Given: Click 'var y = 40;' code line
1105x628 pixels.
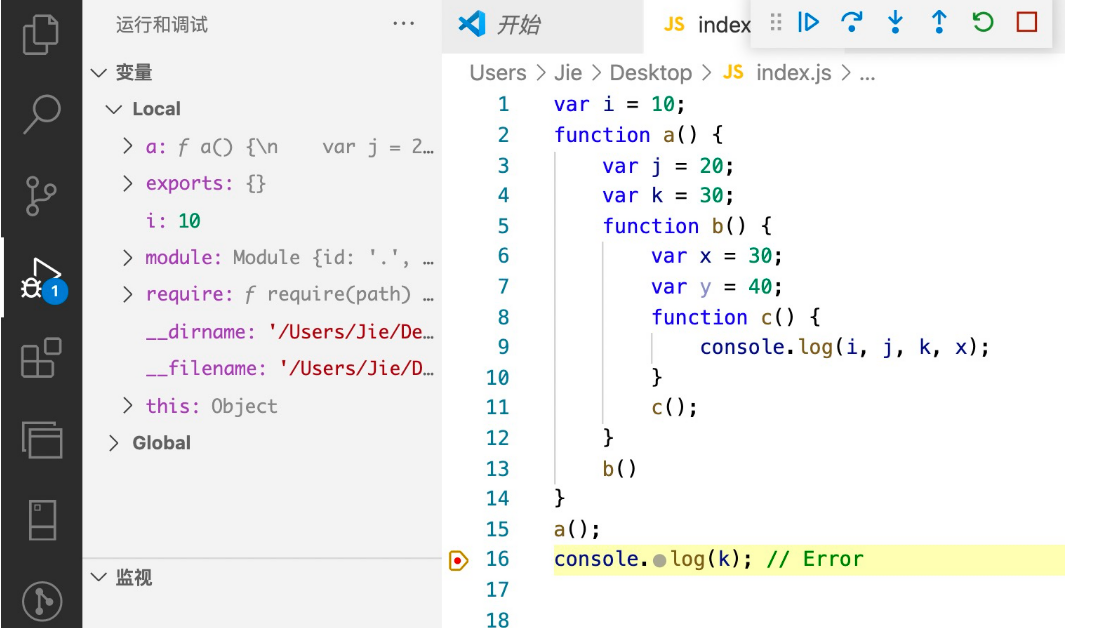Looking at the screenshot, I should [x=717, y=286].
